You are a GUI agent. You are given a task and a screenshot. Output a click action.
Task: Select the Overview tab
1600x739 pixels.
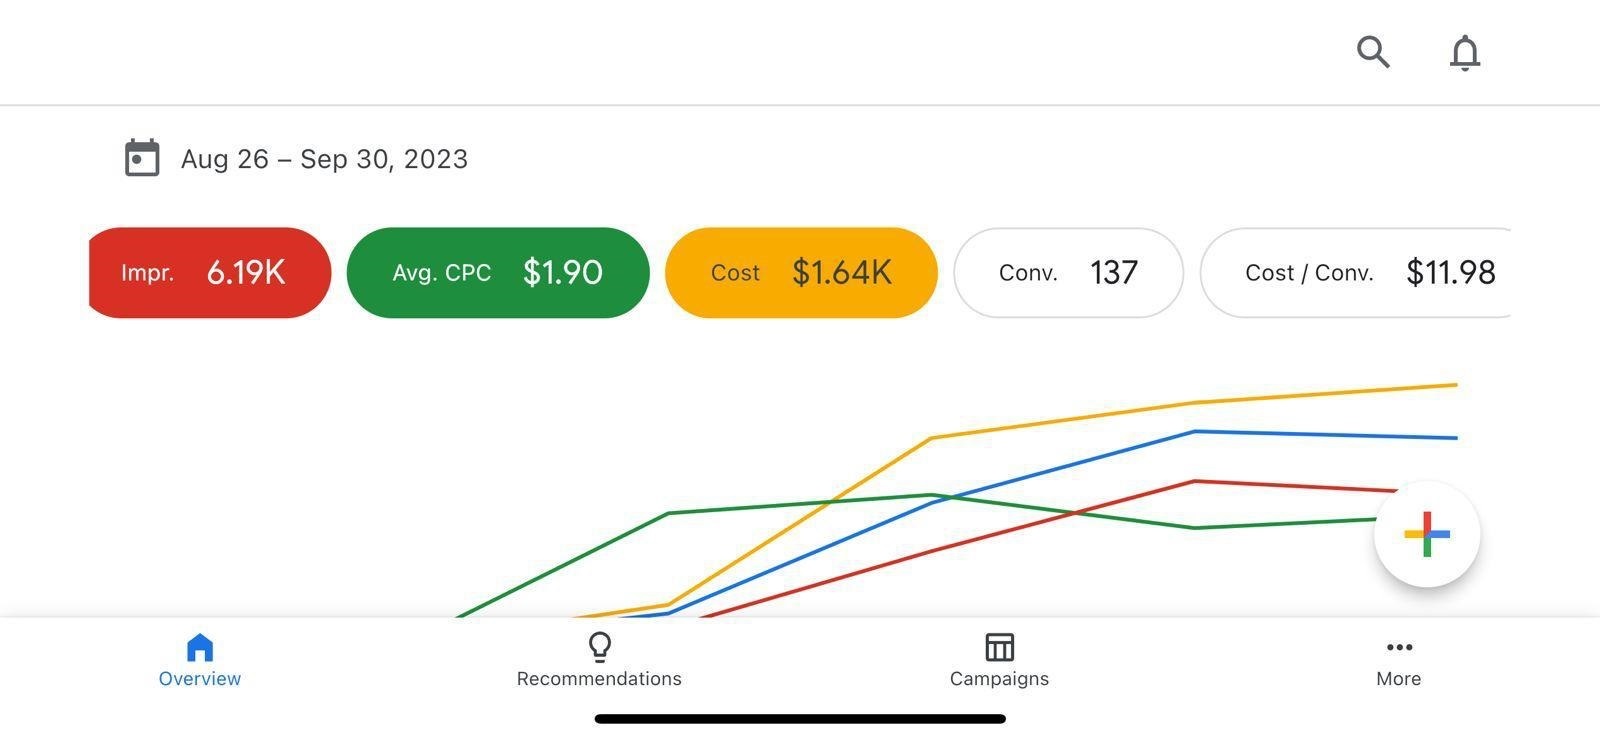[x=199, y=660]
